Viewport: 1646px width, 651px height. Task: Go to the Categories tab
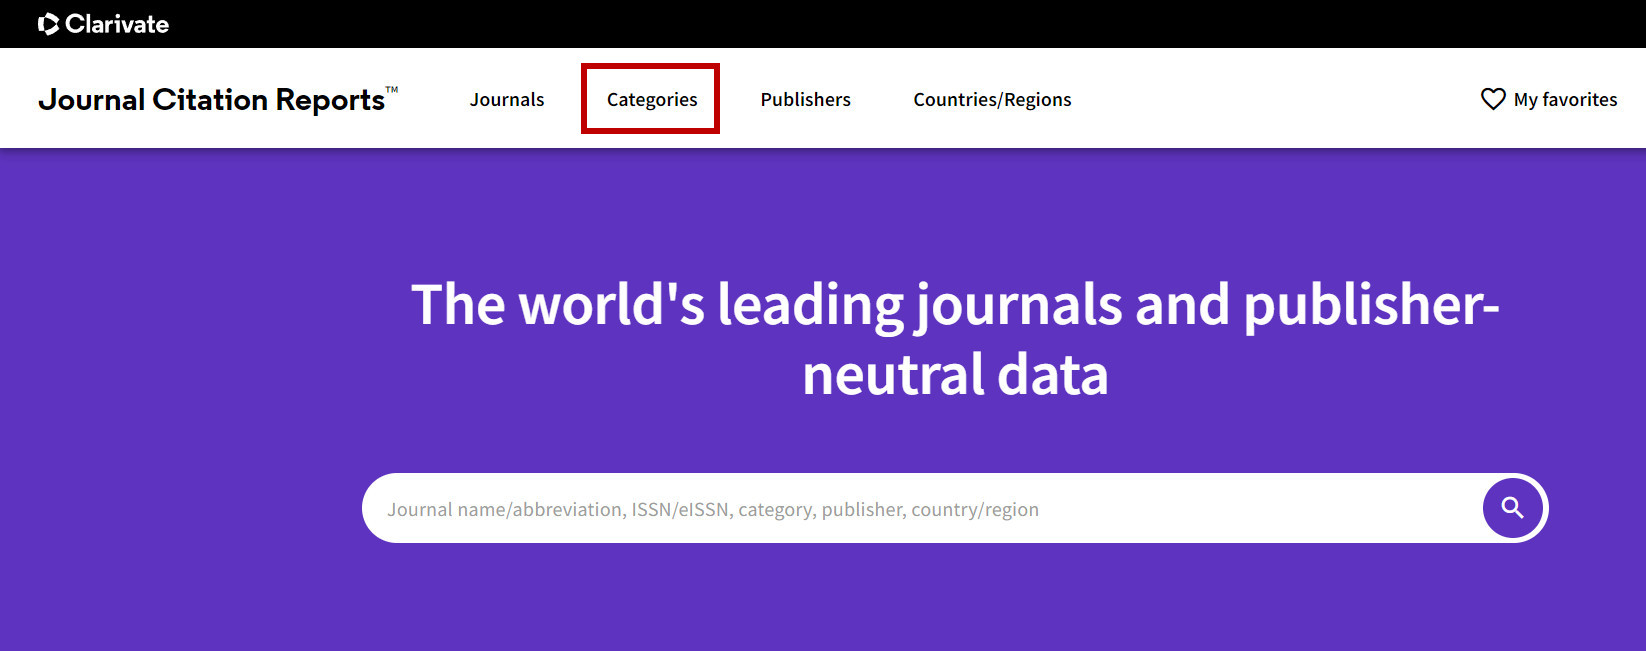652,99
